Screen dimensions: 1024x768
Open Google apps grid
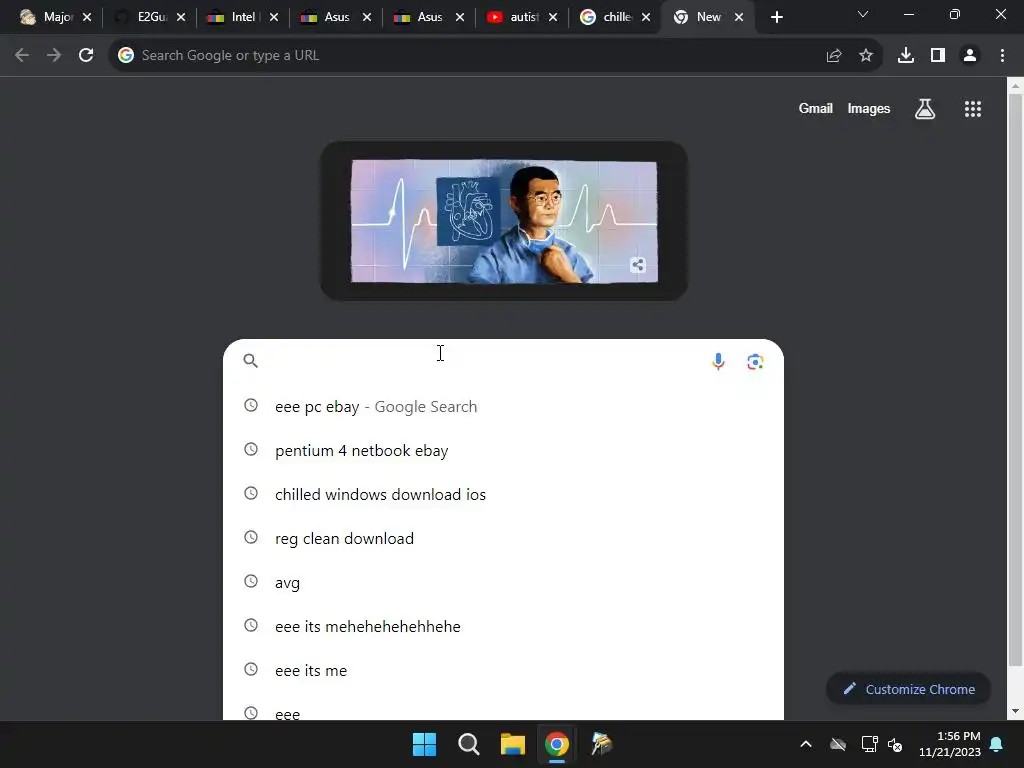(x=972, y=109)
